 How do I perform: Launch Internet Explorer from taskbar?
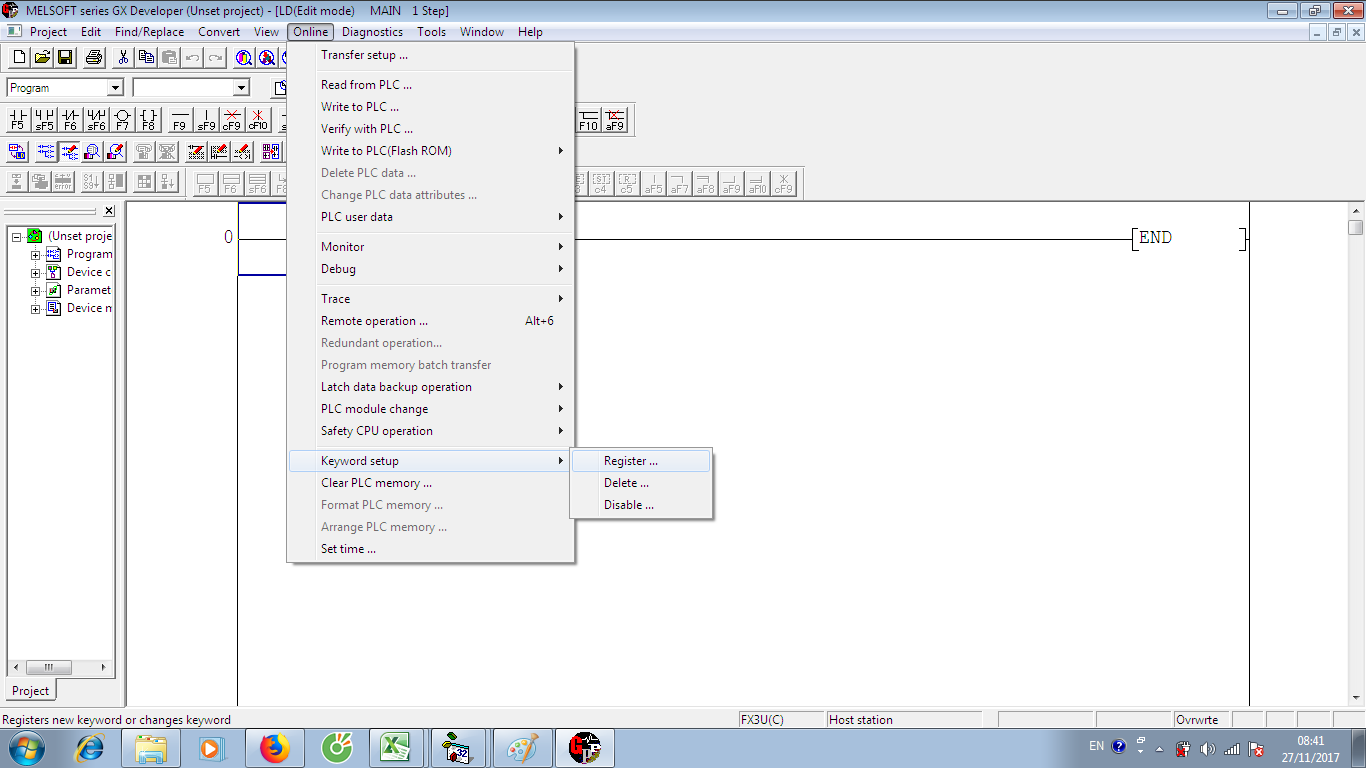pyautogui.click(x=90, y=747)
